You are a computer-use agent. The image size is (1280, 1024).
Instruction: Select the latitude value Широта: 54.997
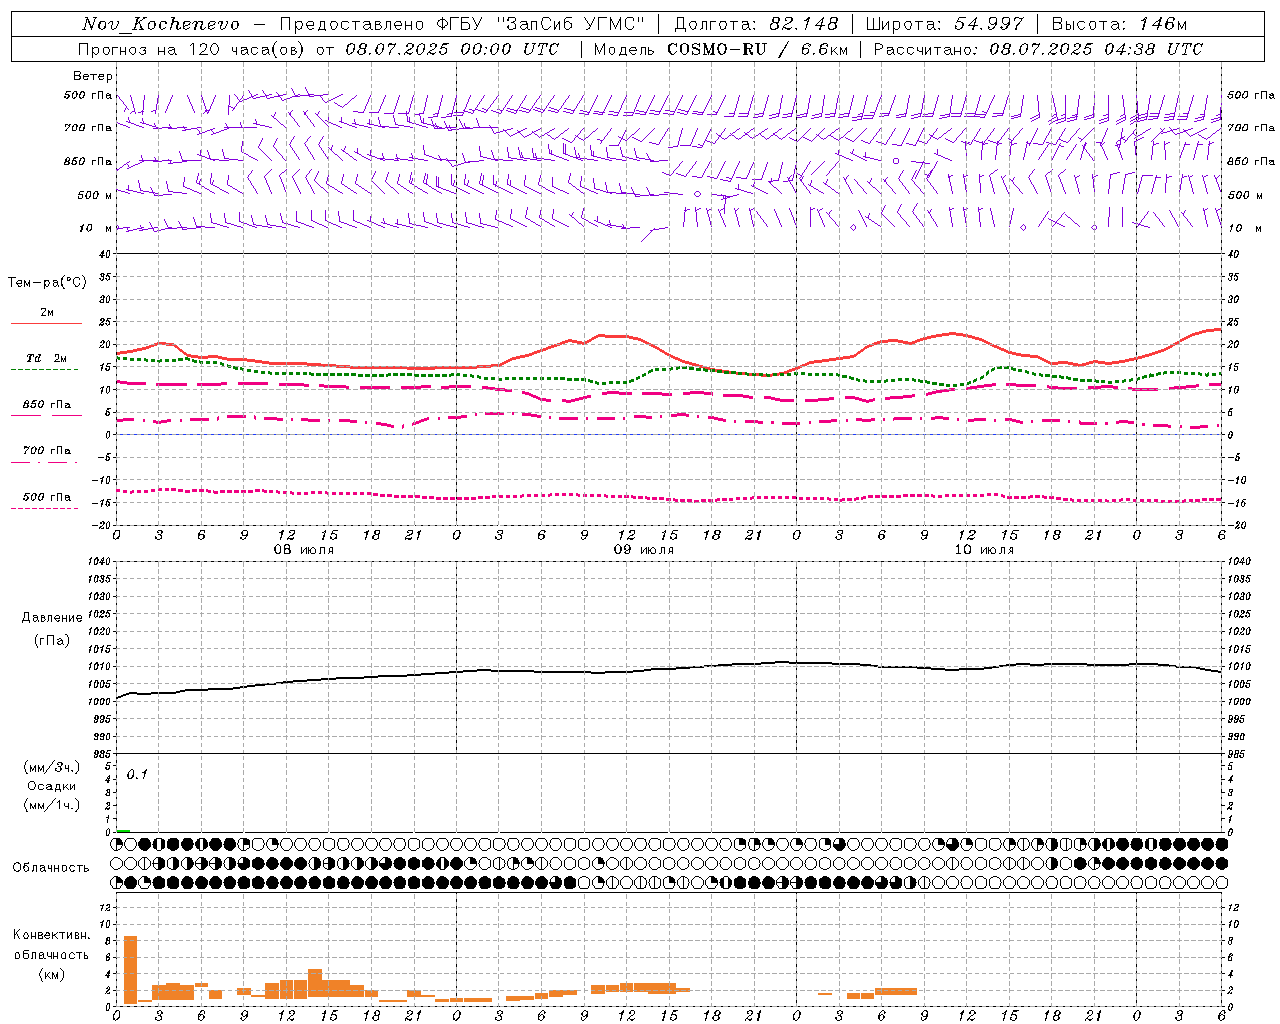(944, 24)
